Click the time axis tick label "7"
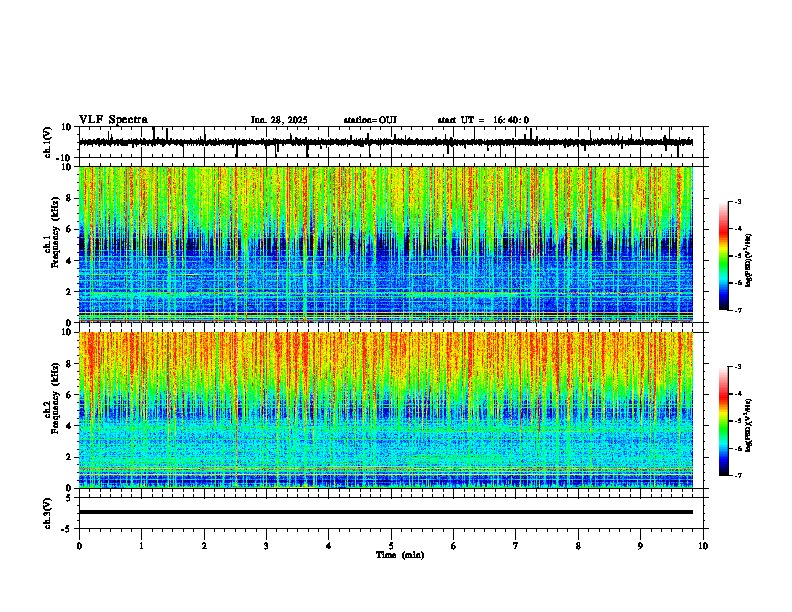 pyautogui.click(x=516, y=546)
